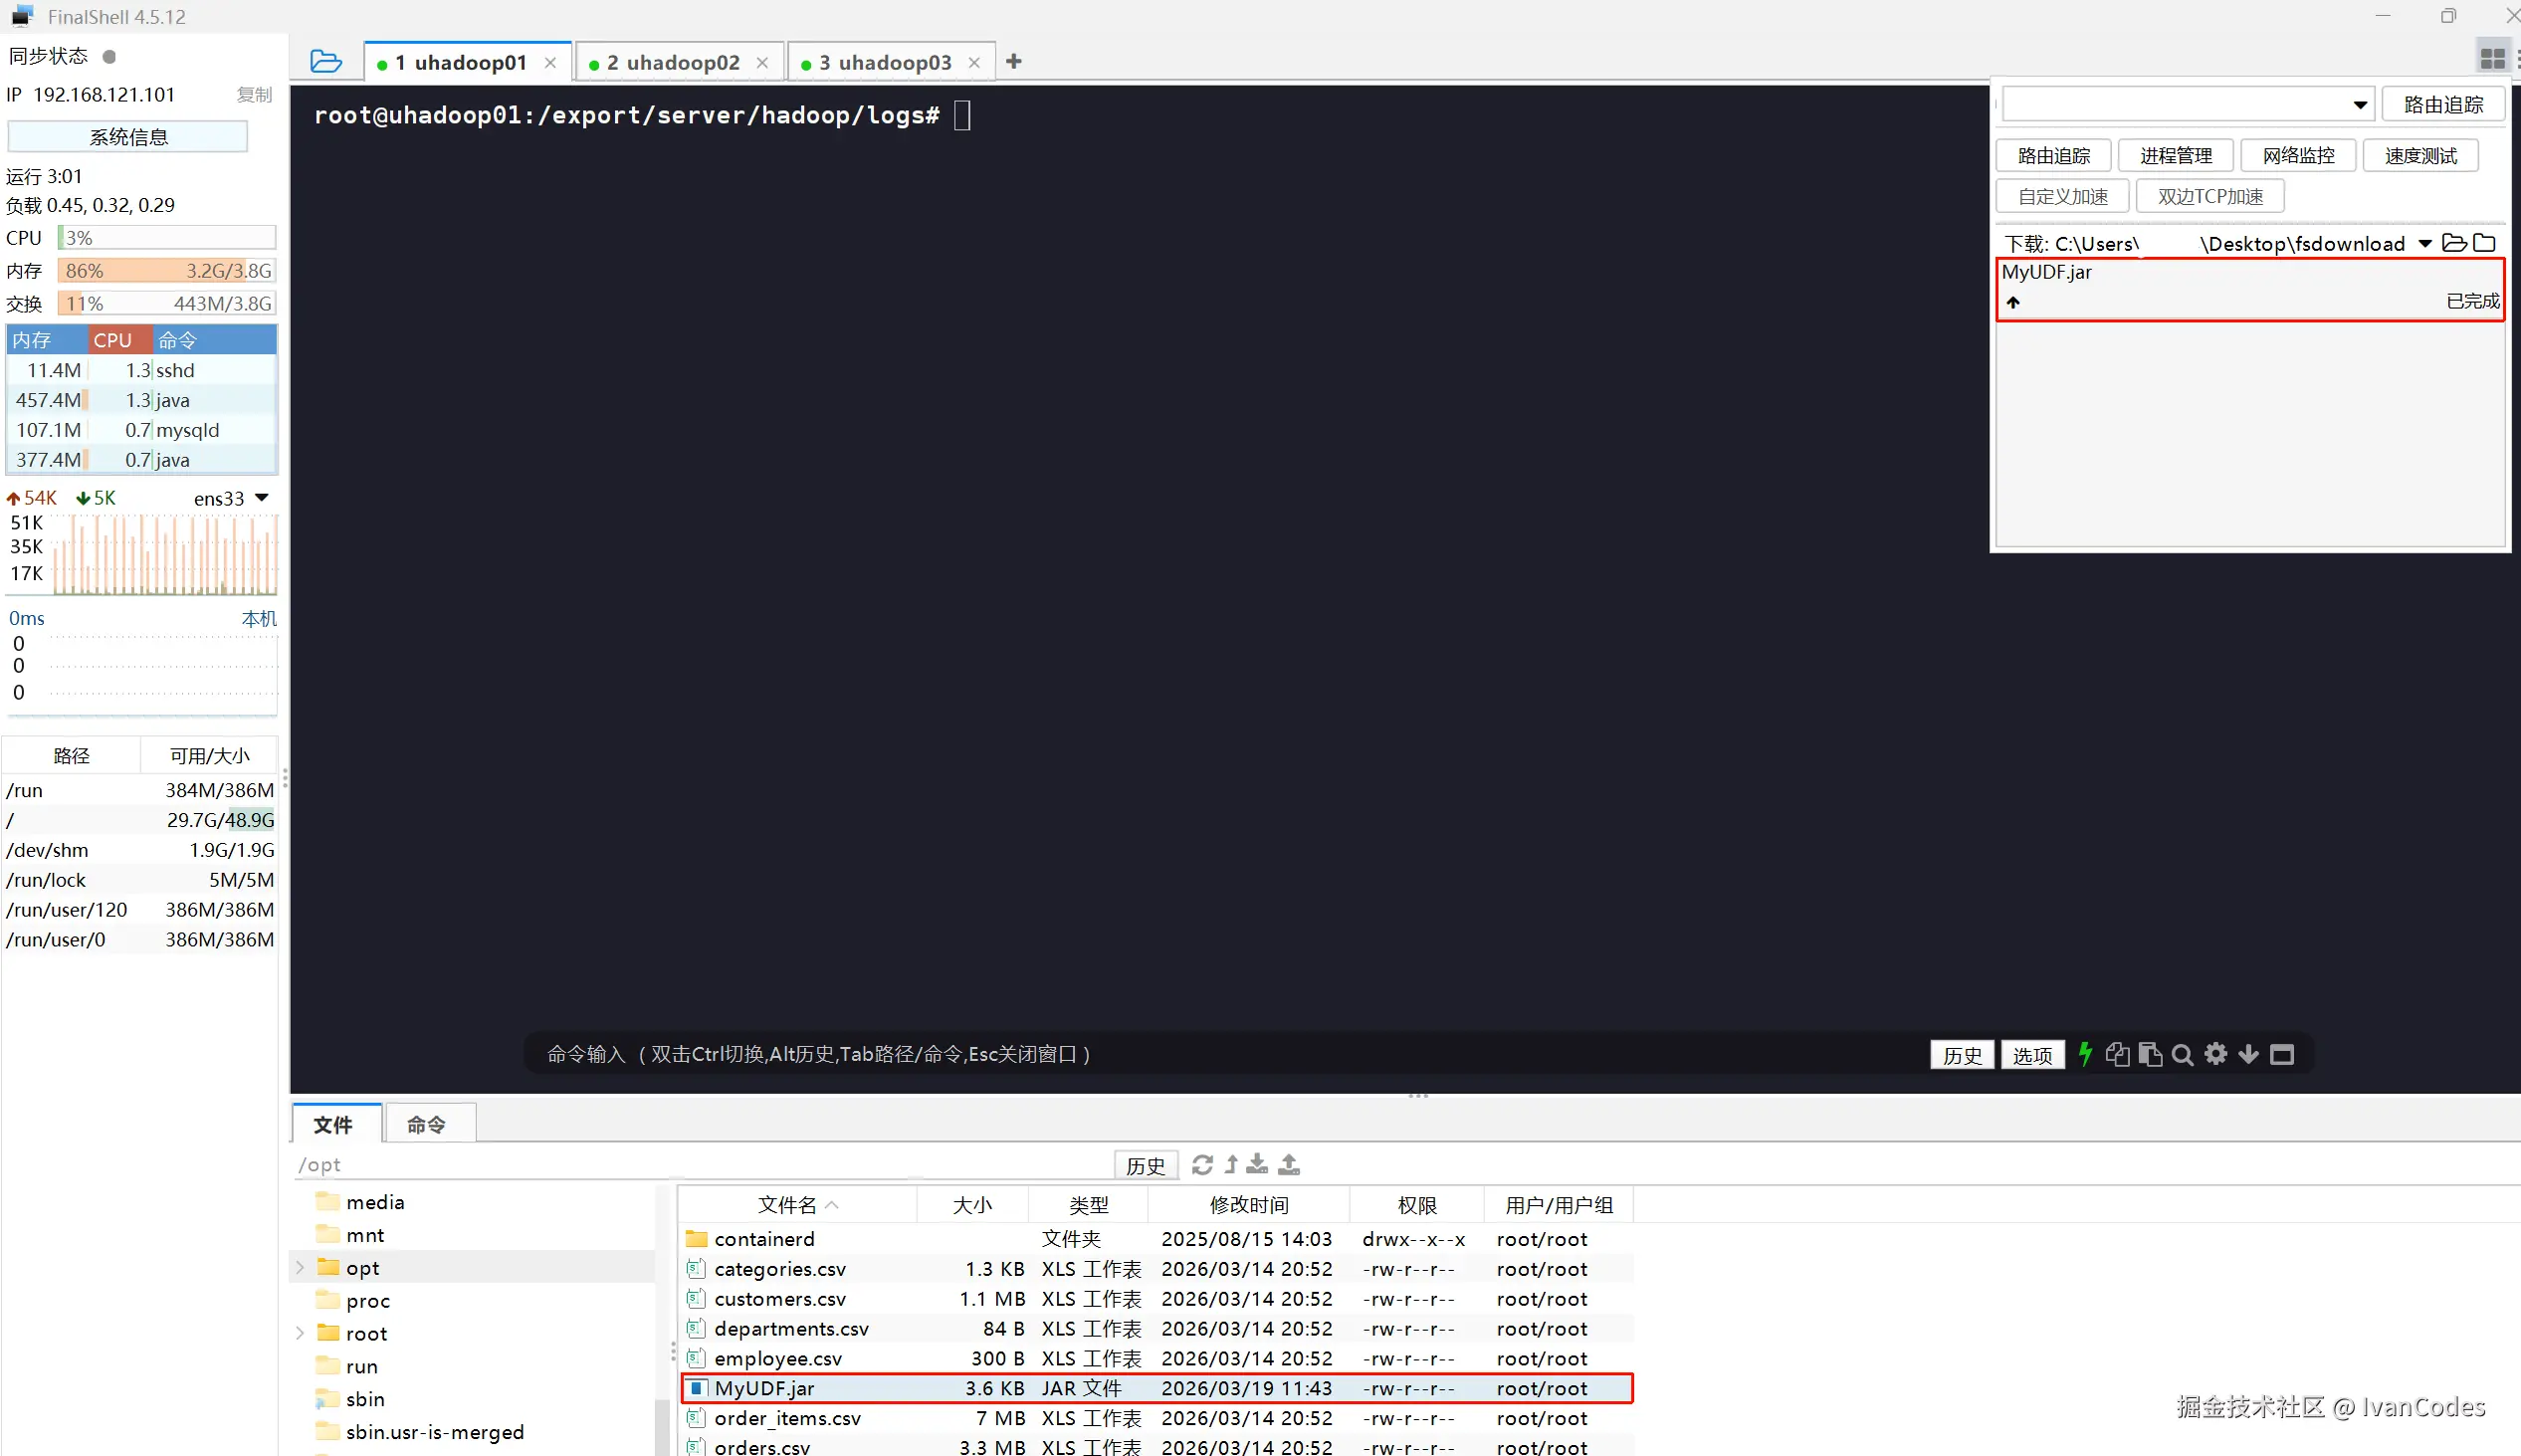The height and width of the screenshot is (1456, 2521).
Task: Click the green lightning quick-command icon
Action: coord(2085,1054)
